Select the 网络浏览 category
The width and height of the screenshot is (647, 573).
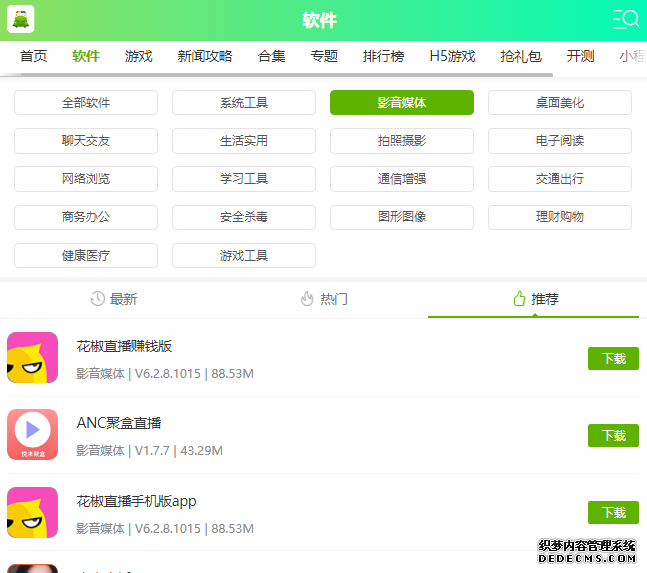tap(86, 179)
